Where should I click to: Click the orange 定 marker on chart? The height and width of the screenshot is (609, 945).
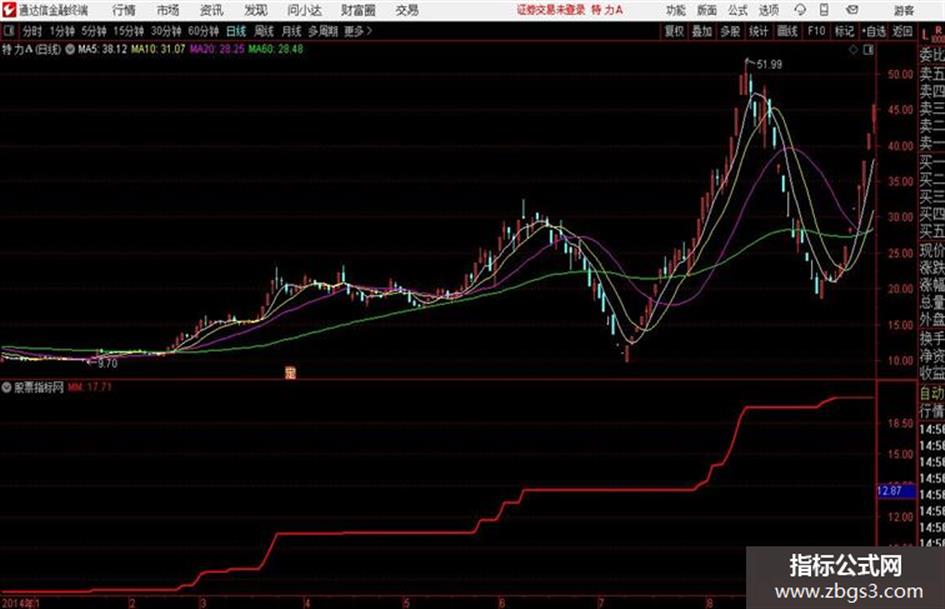coord(290,373)
